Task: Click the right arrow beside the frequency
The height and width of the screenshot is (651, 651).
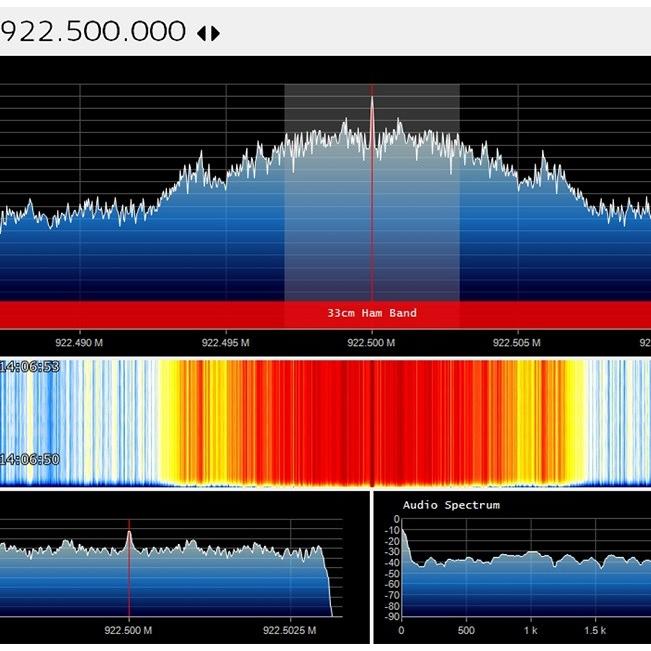Action: [x=215, y=32]
